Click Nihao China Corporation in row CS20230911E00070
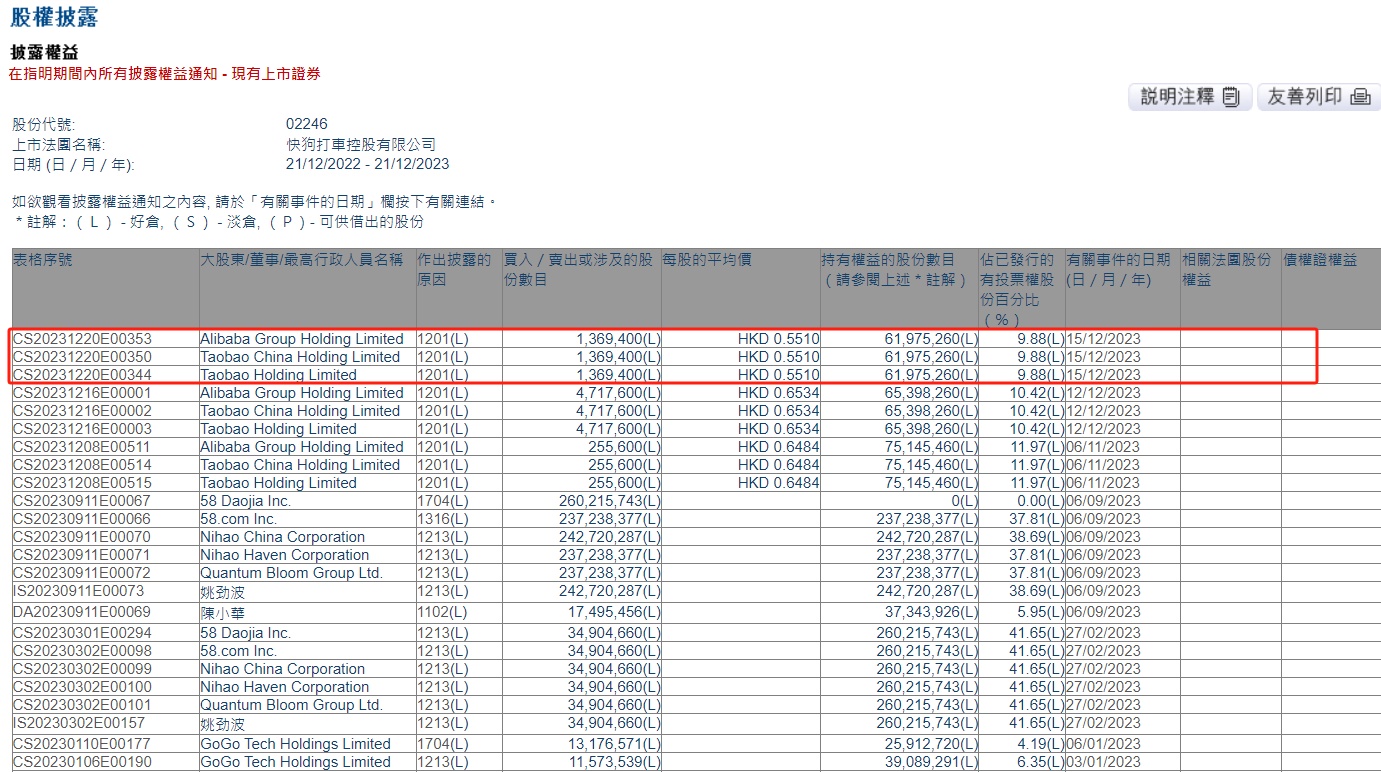1381x772 pixels. click(283, 537)
